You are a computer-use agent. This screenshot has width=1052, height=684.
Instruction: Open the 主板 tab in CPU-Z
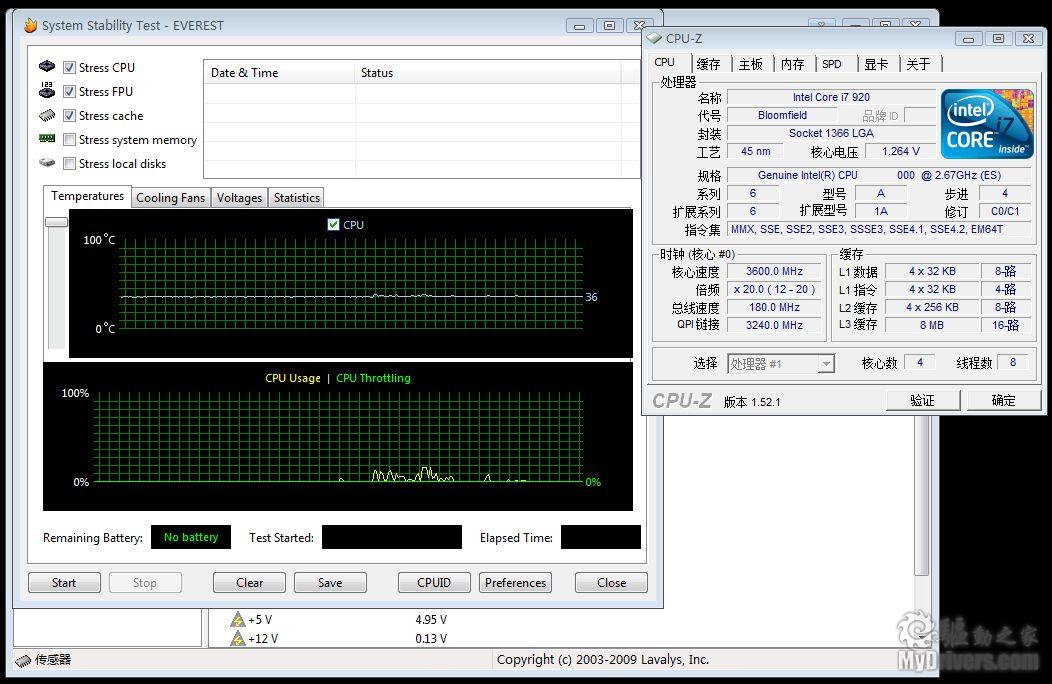coord(751,64)
